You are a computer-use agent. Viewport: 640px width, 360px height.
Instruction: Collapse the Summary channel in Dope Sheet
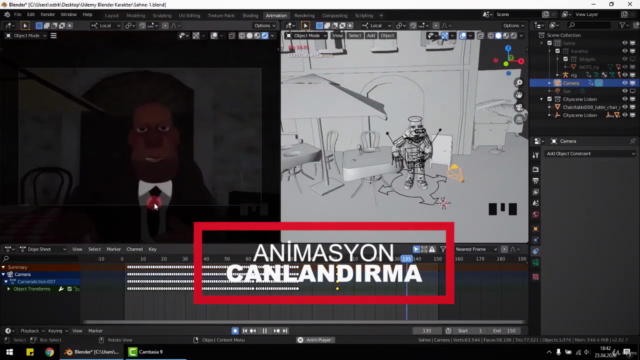(x=3, y=267)
